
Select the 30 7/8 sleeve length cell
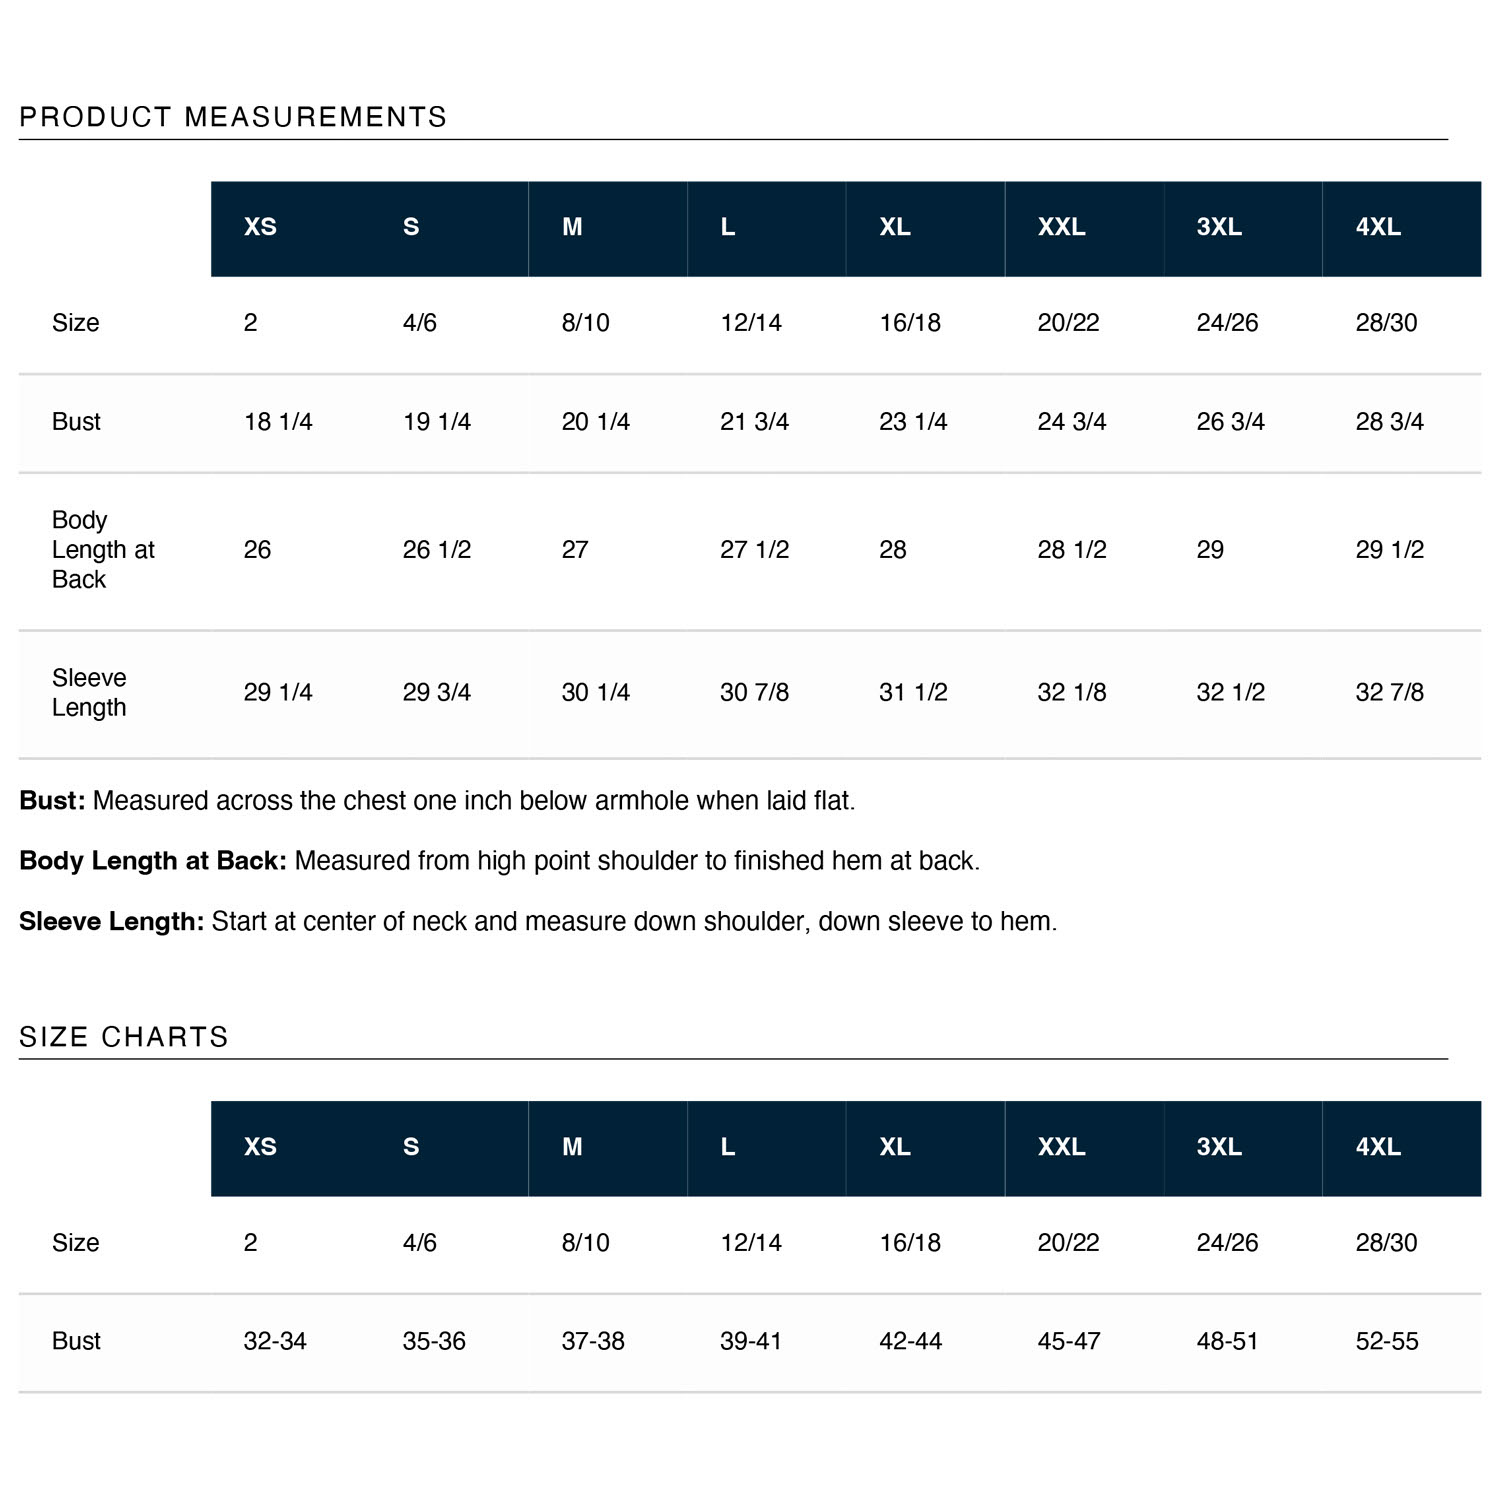(x=754, y=692)
